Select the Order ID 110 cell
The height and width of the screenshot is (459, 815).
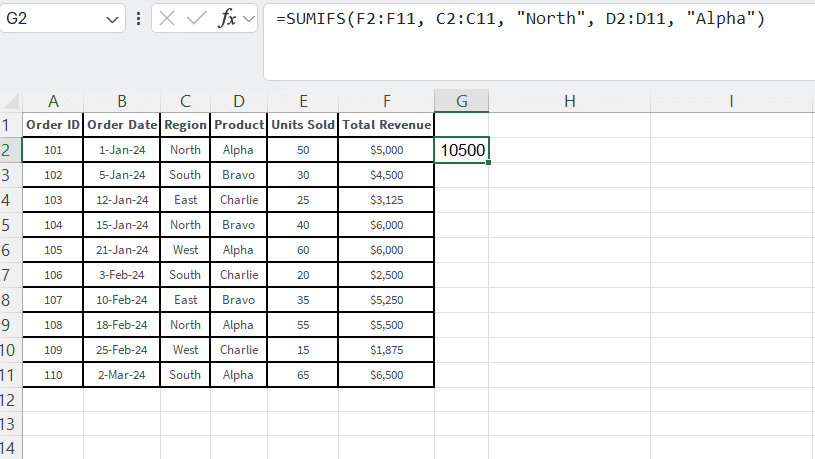point(53,375)
